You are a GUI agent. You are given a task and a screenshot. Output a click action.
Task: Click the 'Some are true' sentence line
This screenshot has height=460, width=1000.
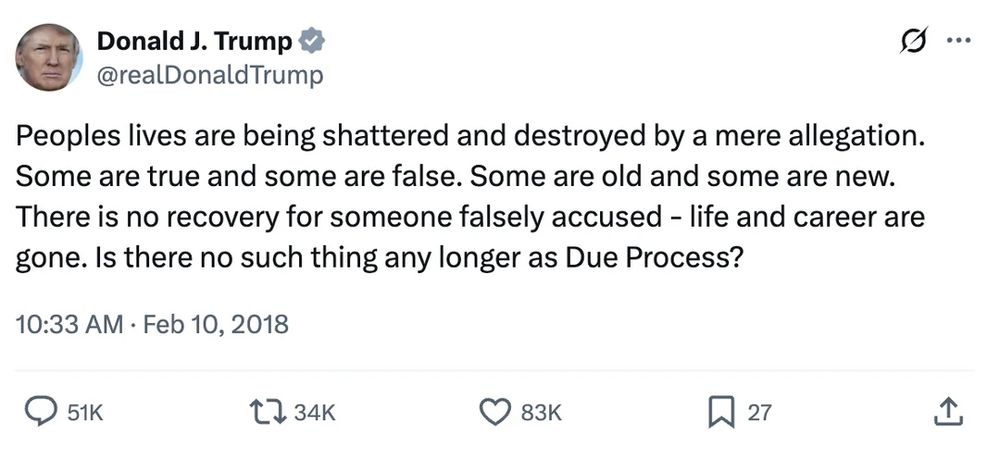click(x=238, y=177)
